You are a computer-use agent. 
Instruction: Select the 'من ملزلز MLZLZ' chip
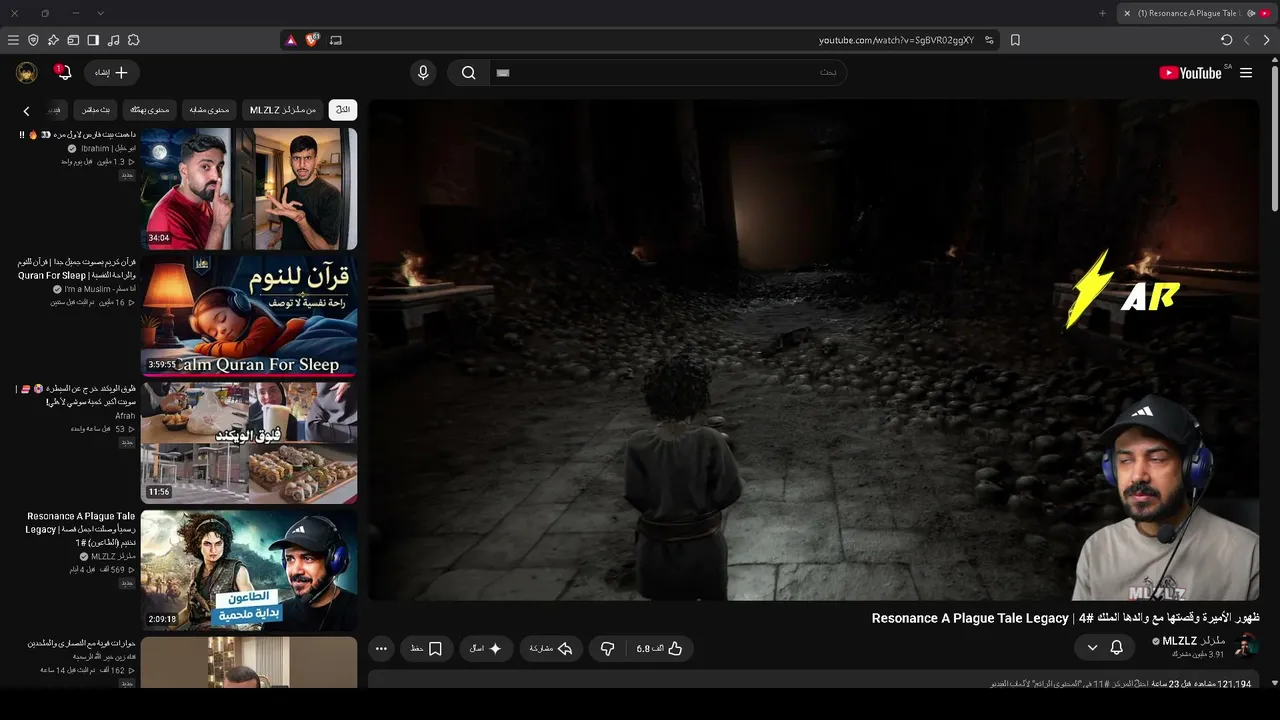click(283, 110)
